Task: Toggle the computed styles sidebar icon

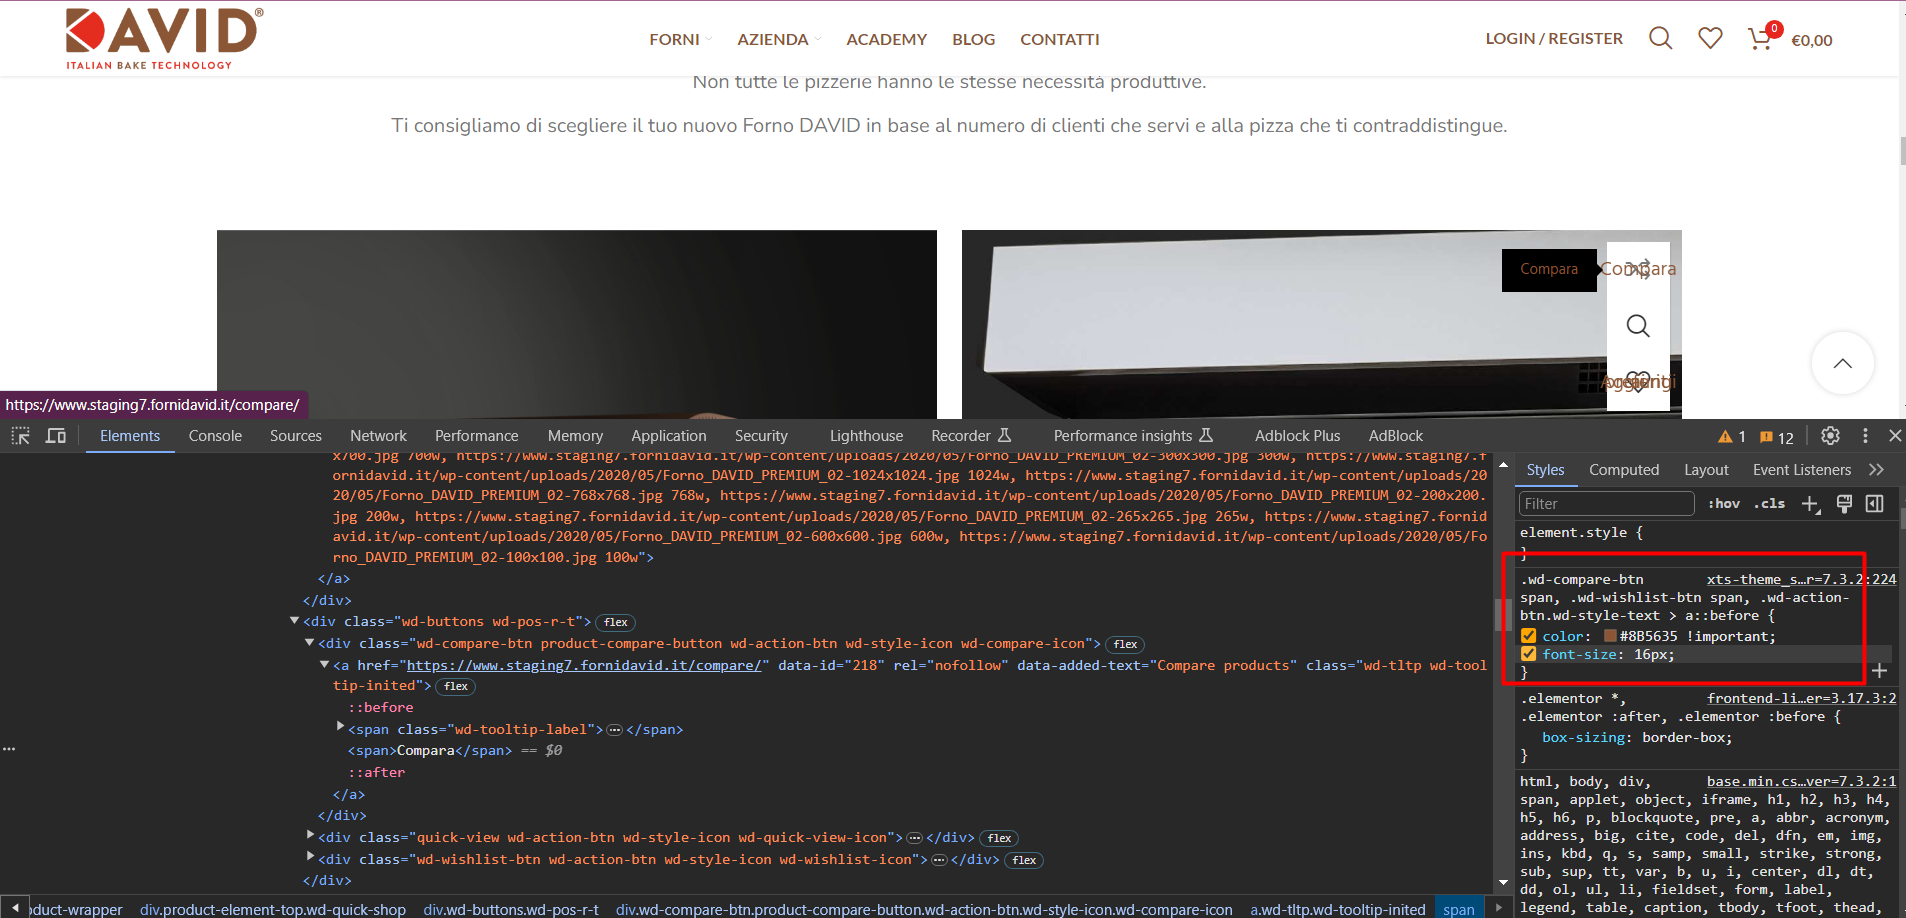Action: 1875,503
